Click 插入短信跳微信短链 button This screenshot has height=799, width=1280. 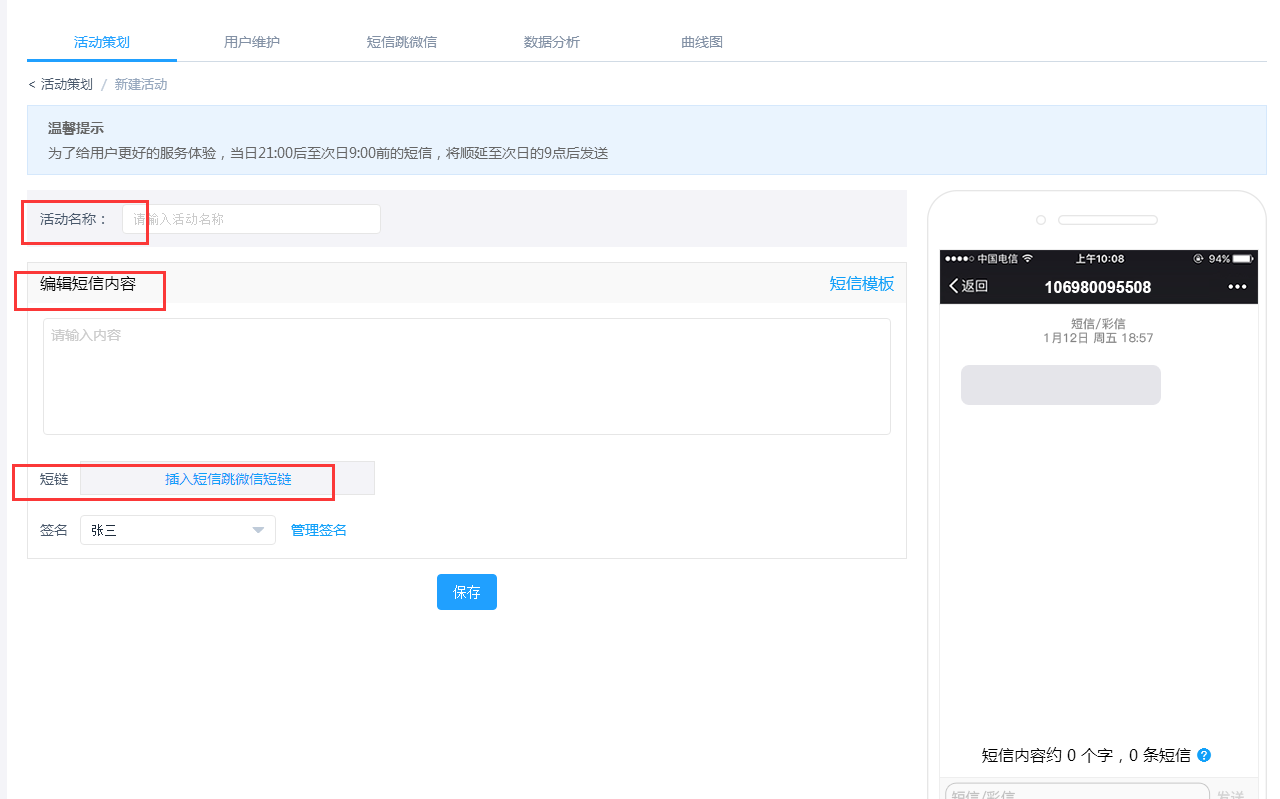[x=228, y=479]
